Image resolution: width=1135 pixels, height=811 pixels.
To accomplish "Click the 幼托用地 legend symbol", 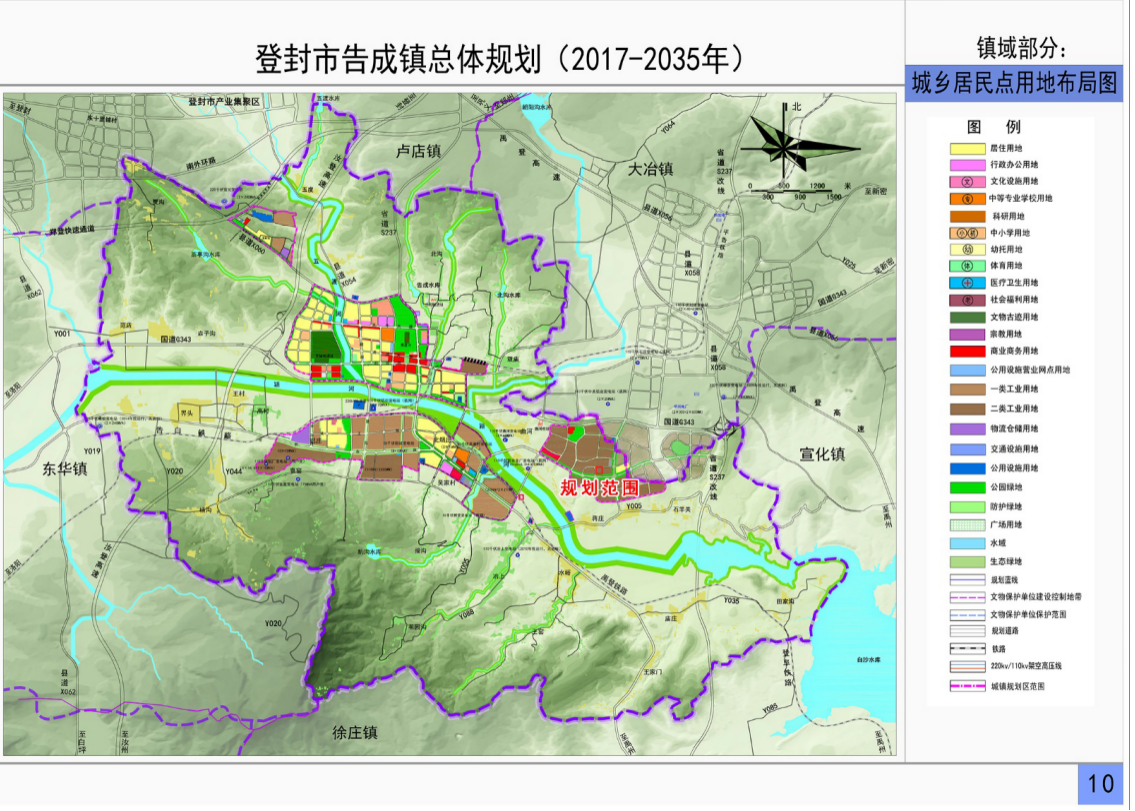I will 967,250.
